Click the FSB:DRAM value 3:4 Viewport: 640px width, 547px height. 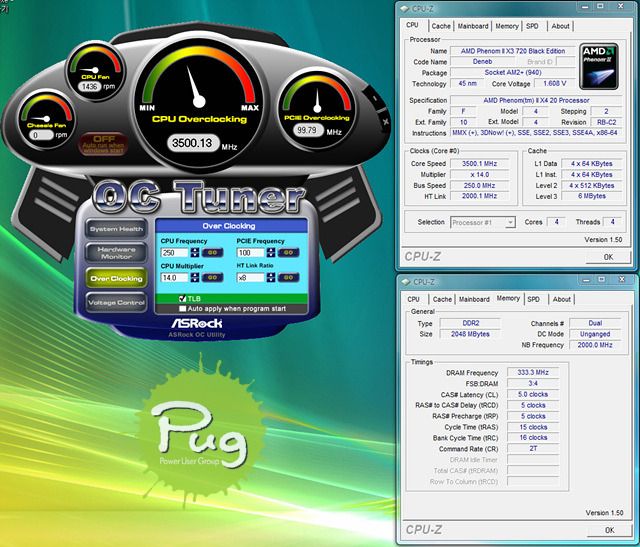pyautogui.click(x=533, y=383)
